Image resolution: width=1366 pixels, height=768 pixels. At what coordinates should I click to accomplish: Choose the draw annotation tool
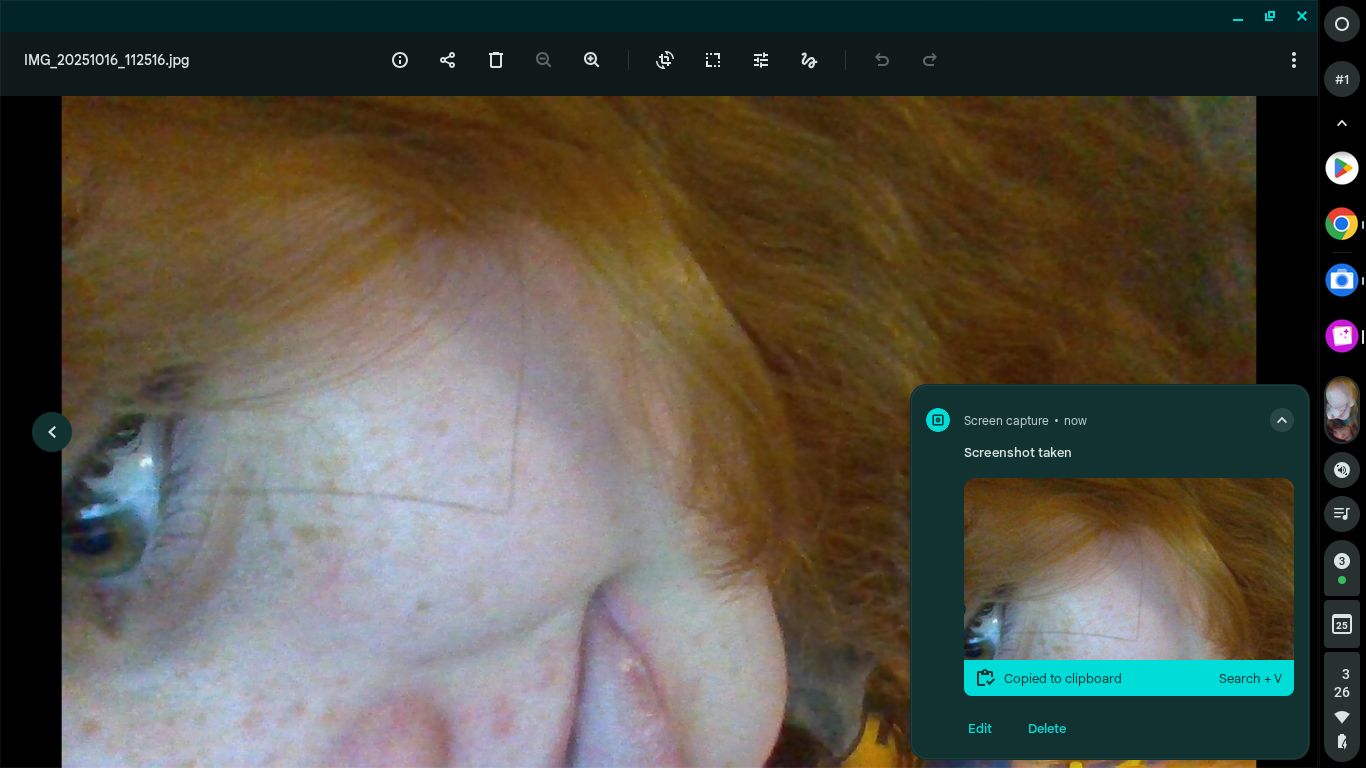click(x=809, y=60)
